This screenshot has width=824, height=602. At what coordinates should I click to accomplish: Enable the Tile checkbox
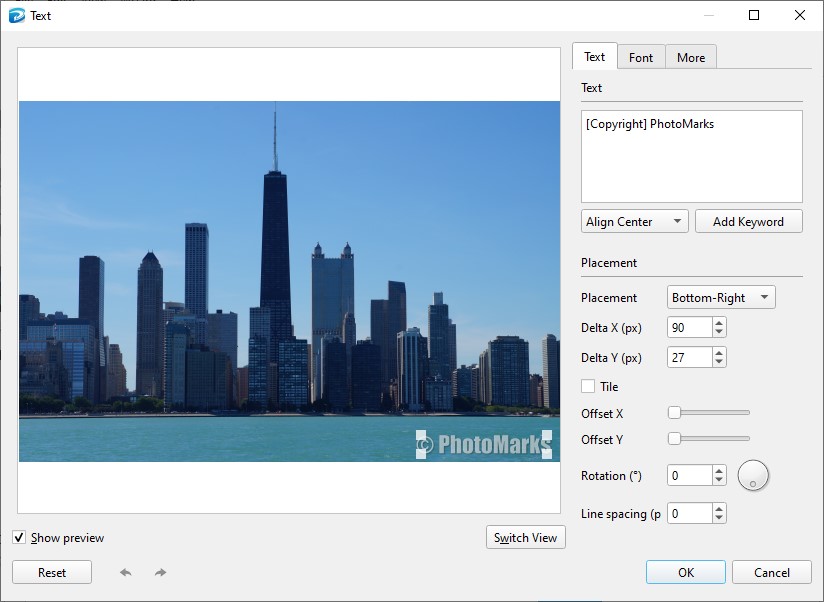(x=588, y=387)
